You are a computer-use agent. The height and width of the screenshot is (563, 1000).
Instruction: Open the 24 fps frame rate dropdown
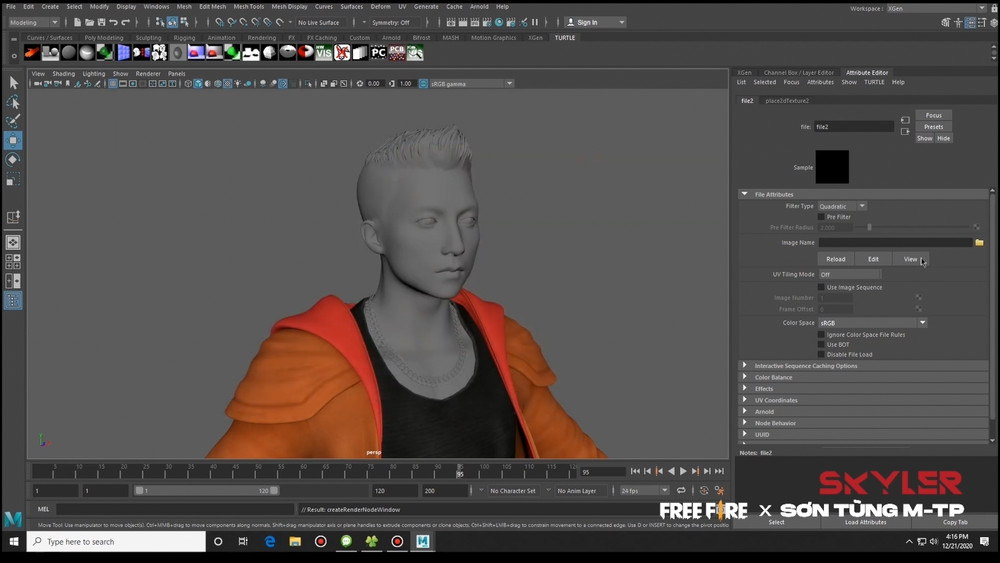click(x=644, y=490)
